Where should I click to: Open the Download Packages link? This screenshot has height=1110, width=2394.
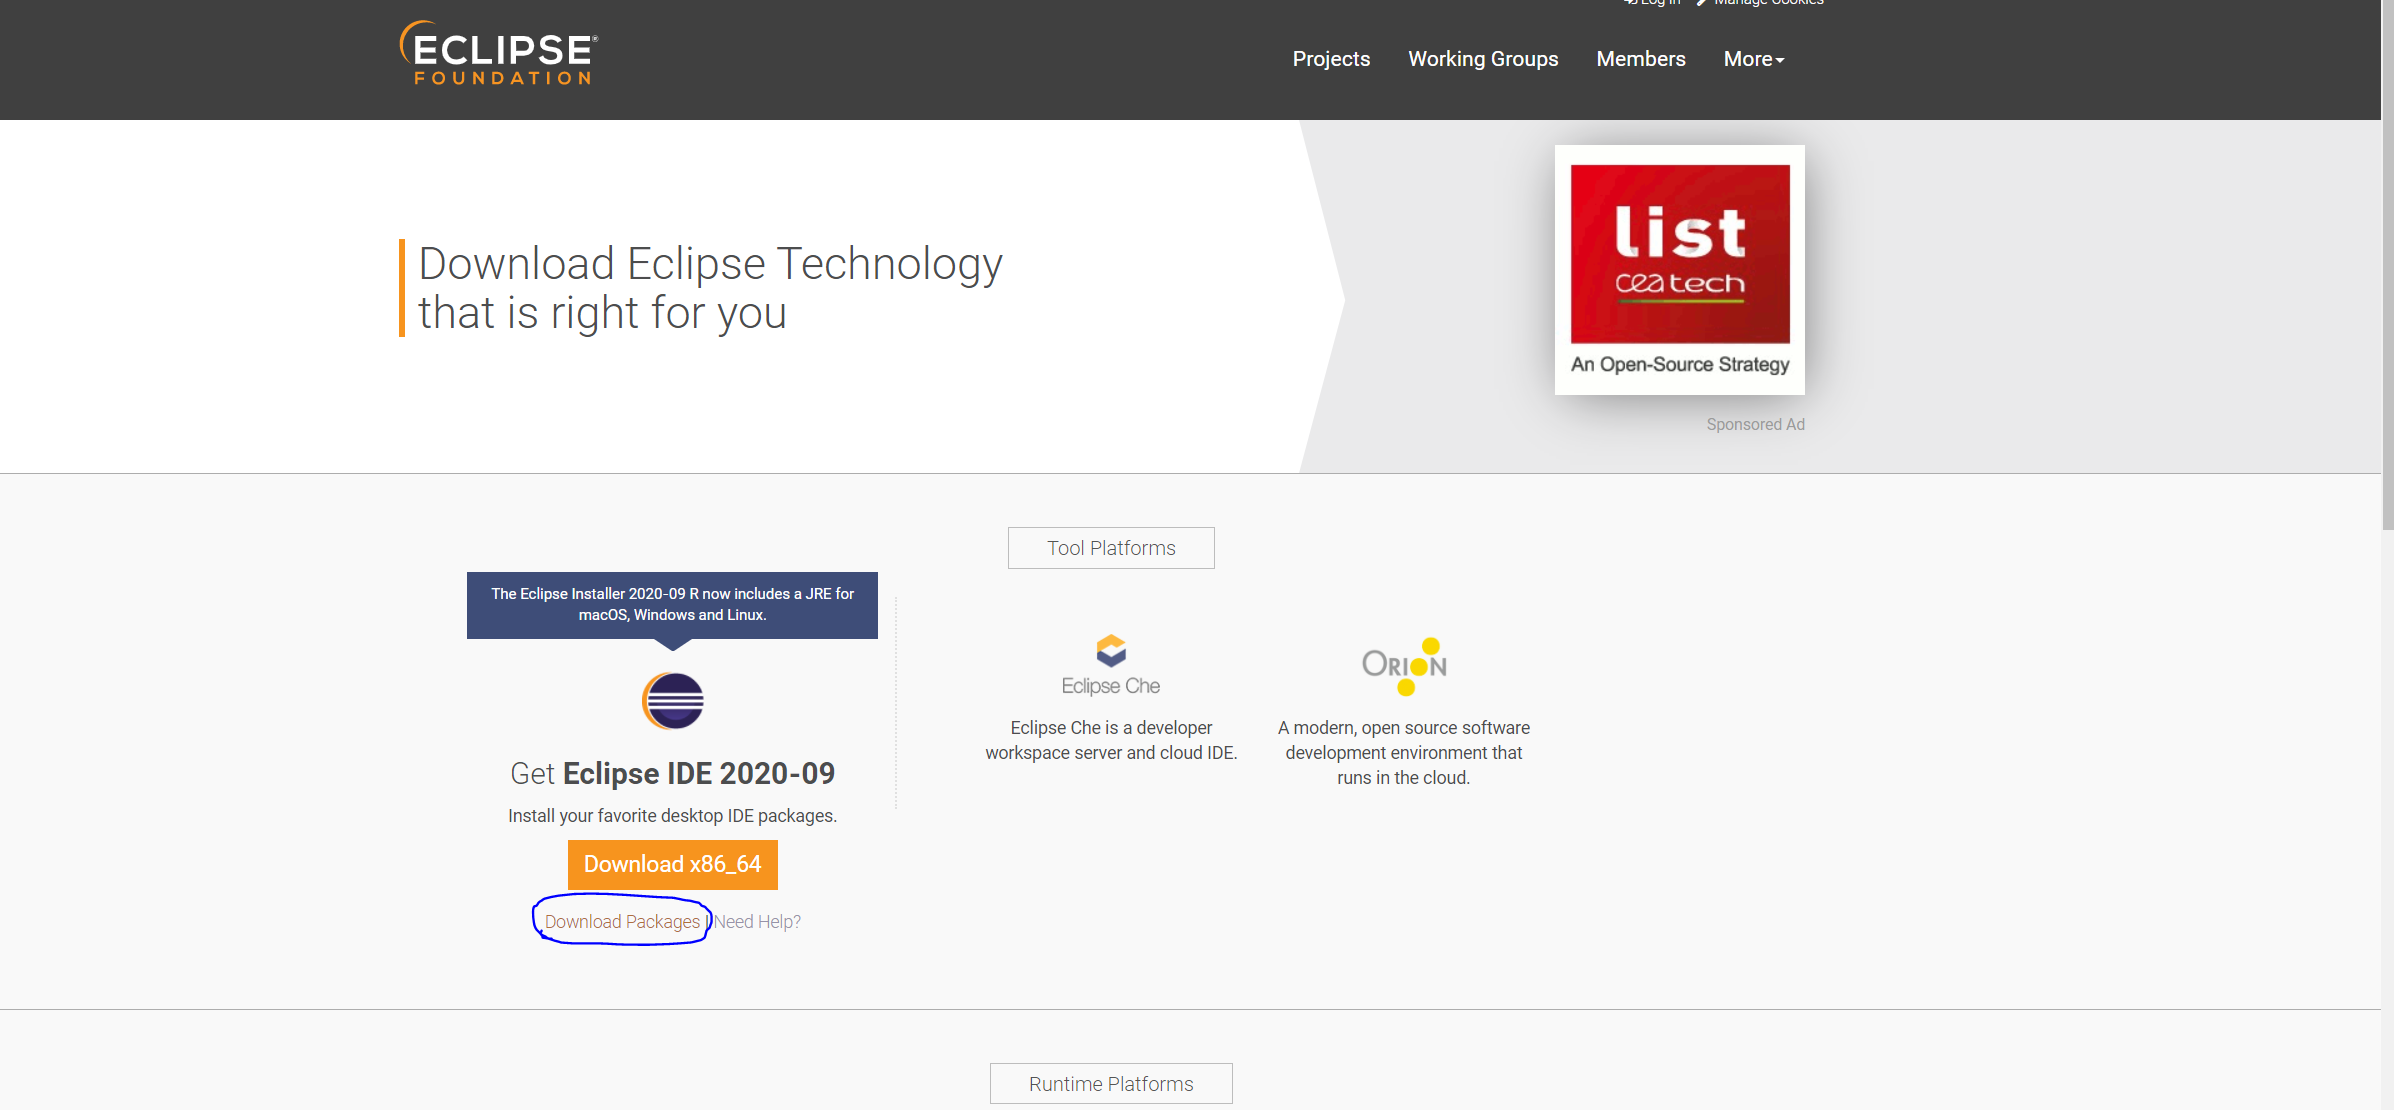pos(622,921)
